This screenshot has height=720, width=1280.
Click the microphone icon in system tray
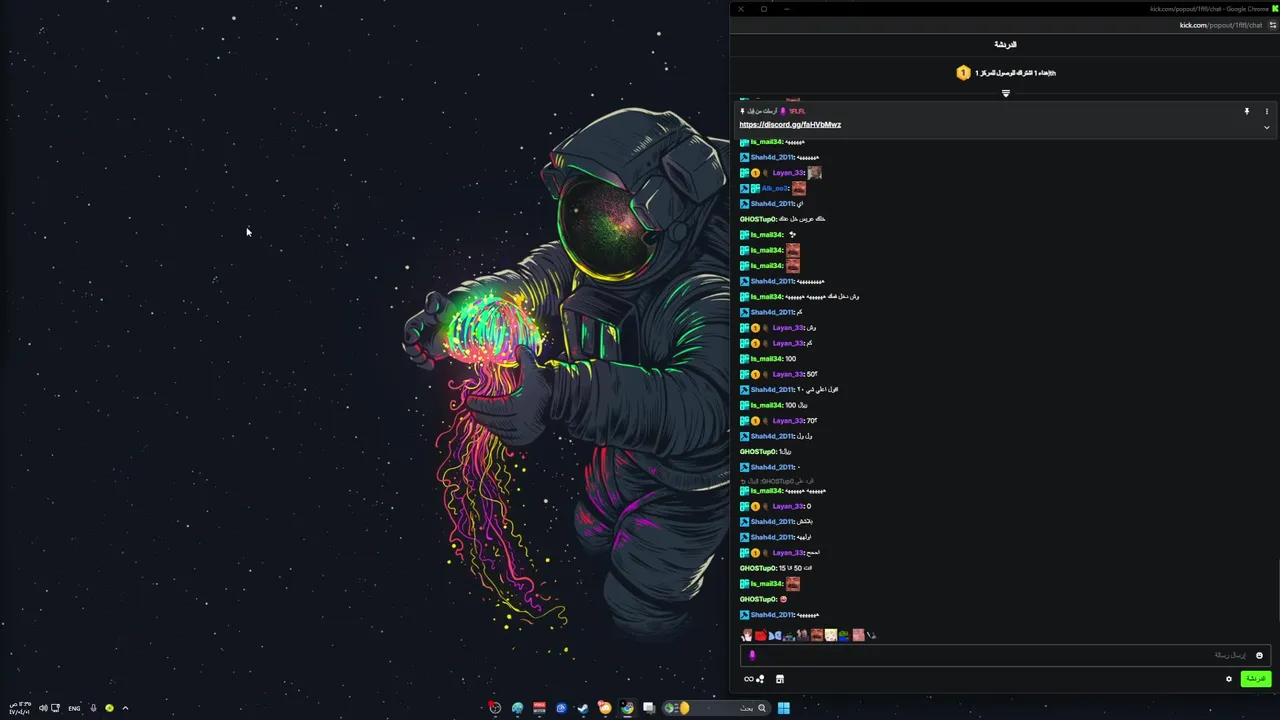coord(93,708)
